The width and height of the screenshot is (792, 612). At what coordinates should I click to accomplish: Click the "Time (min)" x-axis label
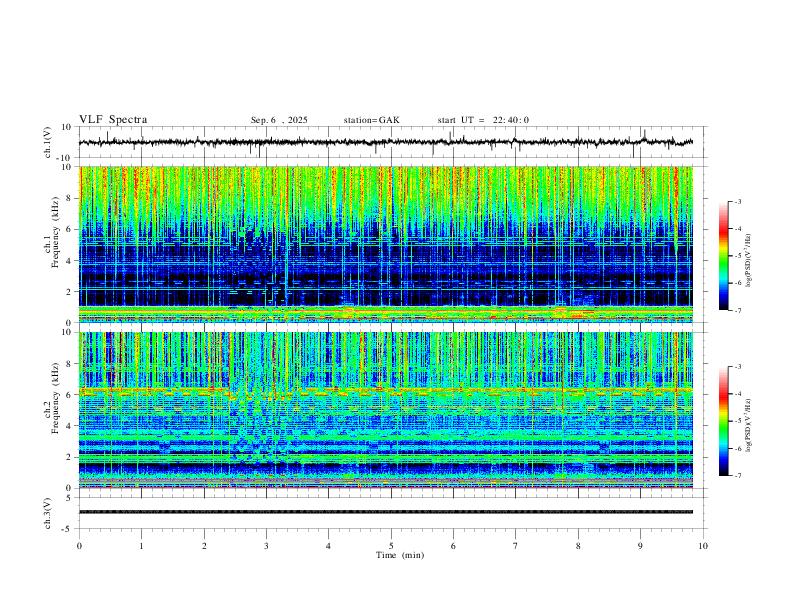[x=400, y=555]
